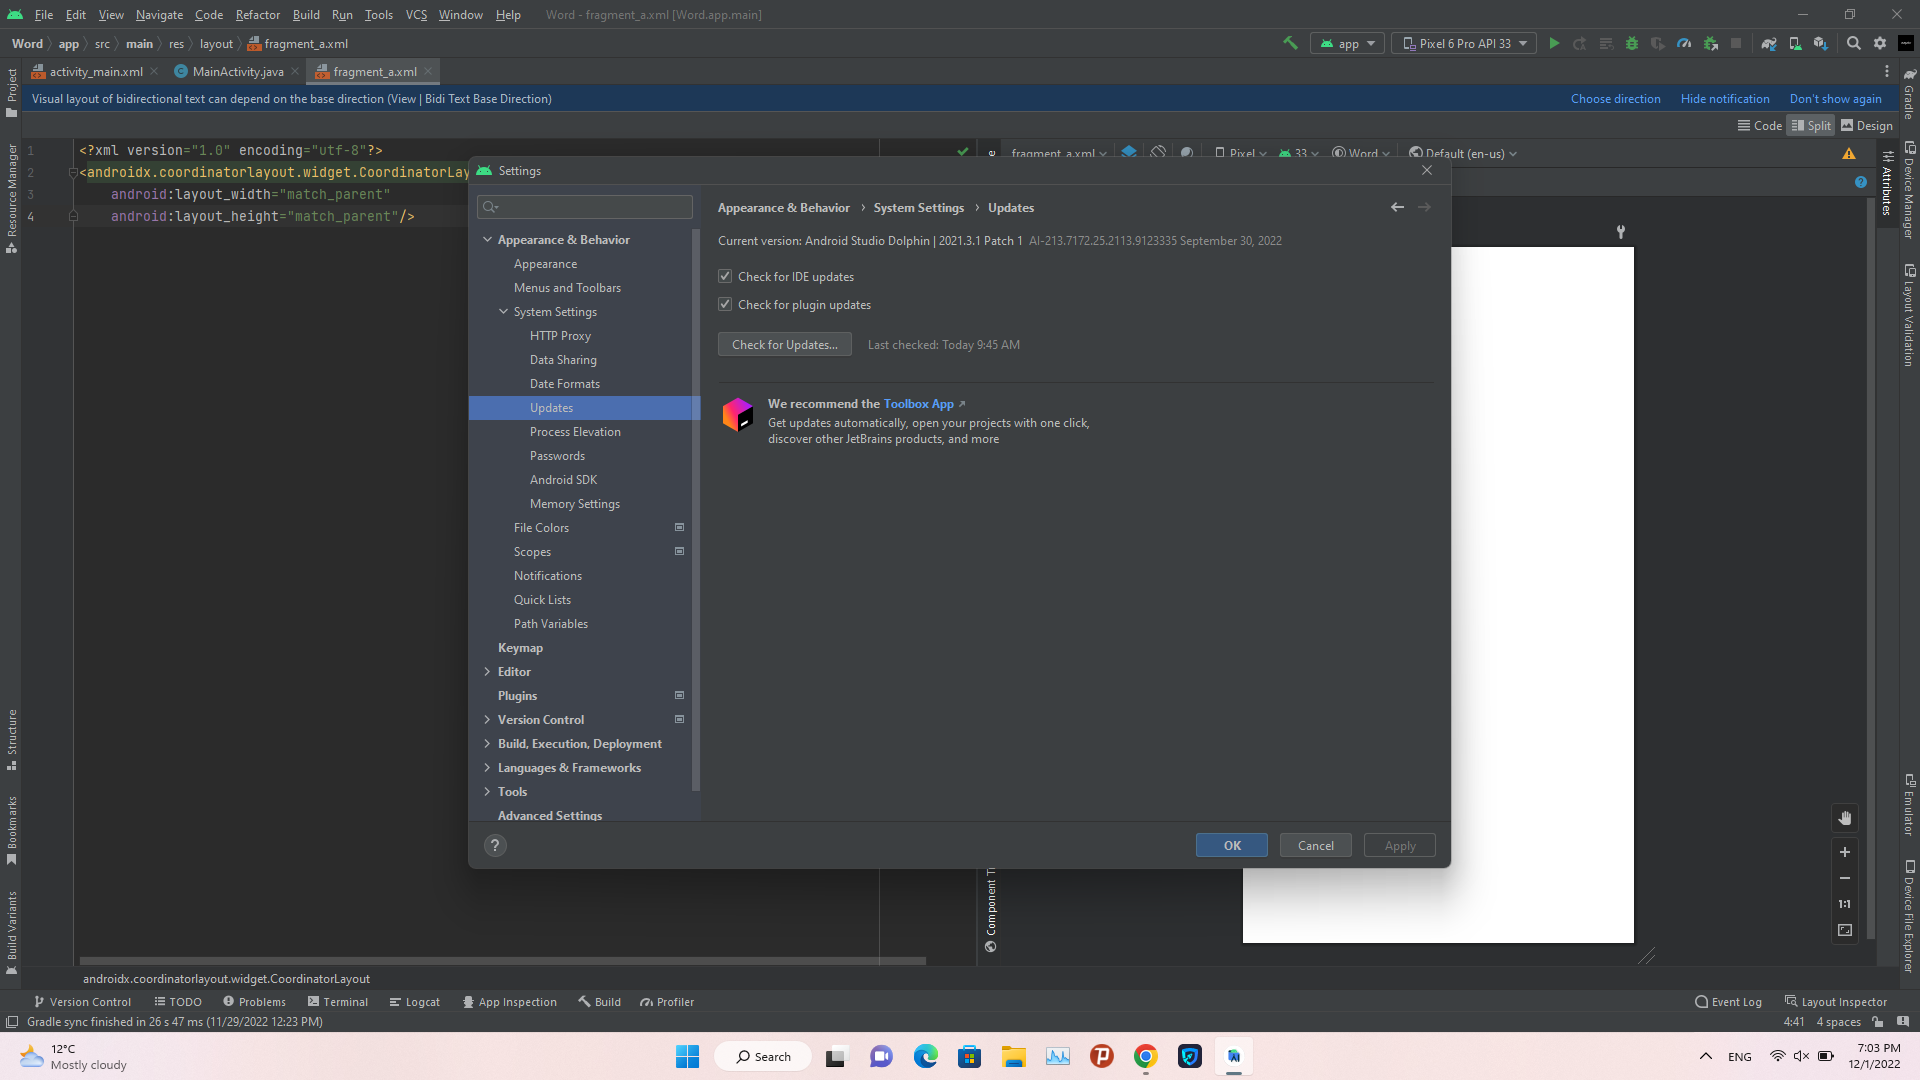Open the Device Manager toolbar icon
1920x1080 pixels.
pos(1795,43)
